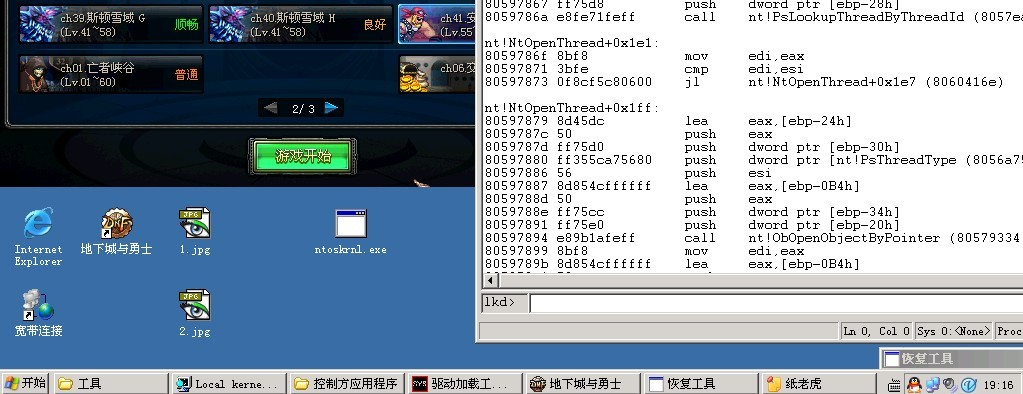Image resolution: width=1023 pixels, height=394 pixels.
Task: Click the 游戏开始 green button
Action: pos(303,157)
